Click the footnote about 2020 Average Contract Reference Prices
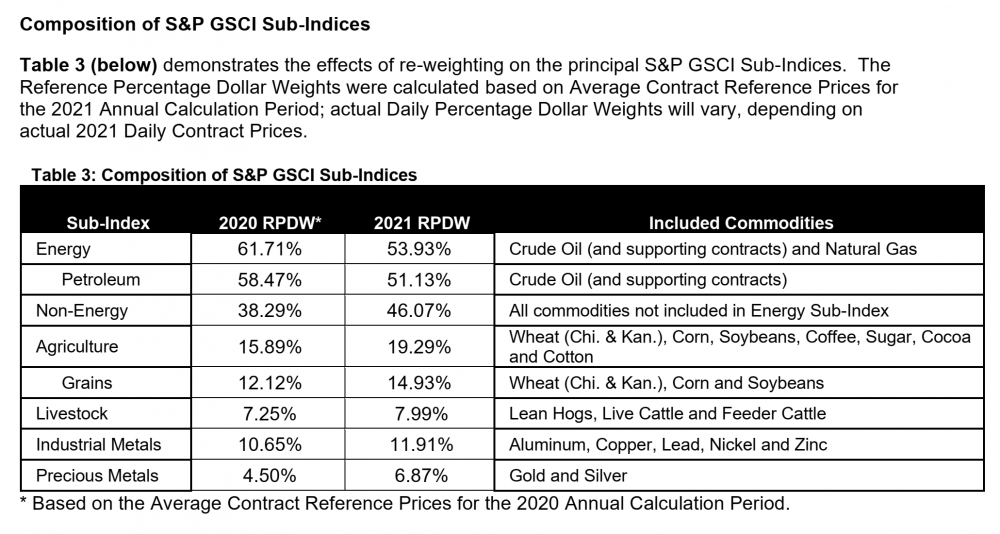Viewport: 1000px width, 534px height. [404, 503]
